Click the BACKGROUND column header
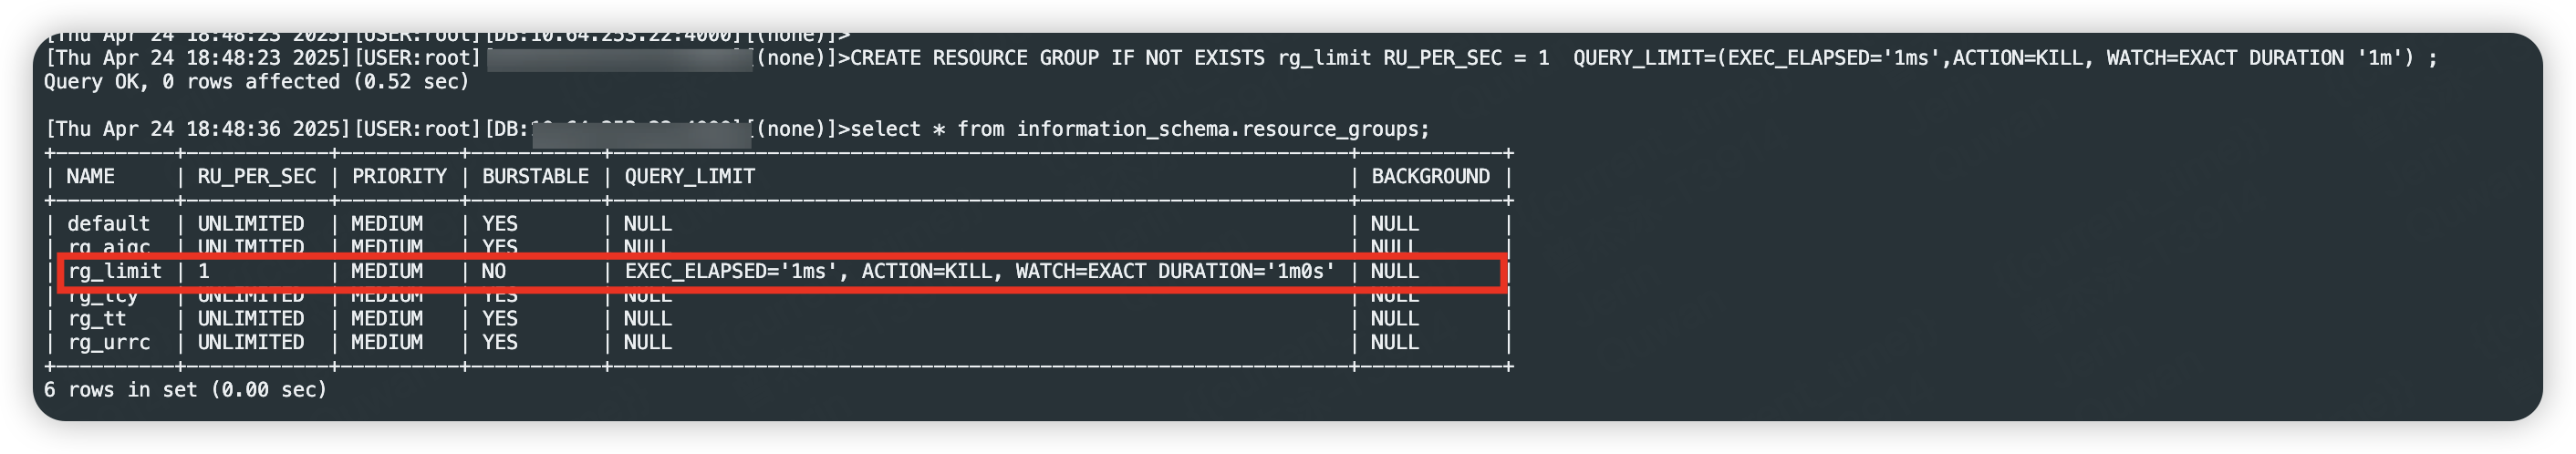2576x454 pixels. [1430, 177]
